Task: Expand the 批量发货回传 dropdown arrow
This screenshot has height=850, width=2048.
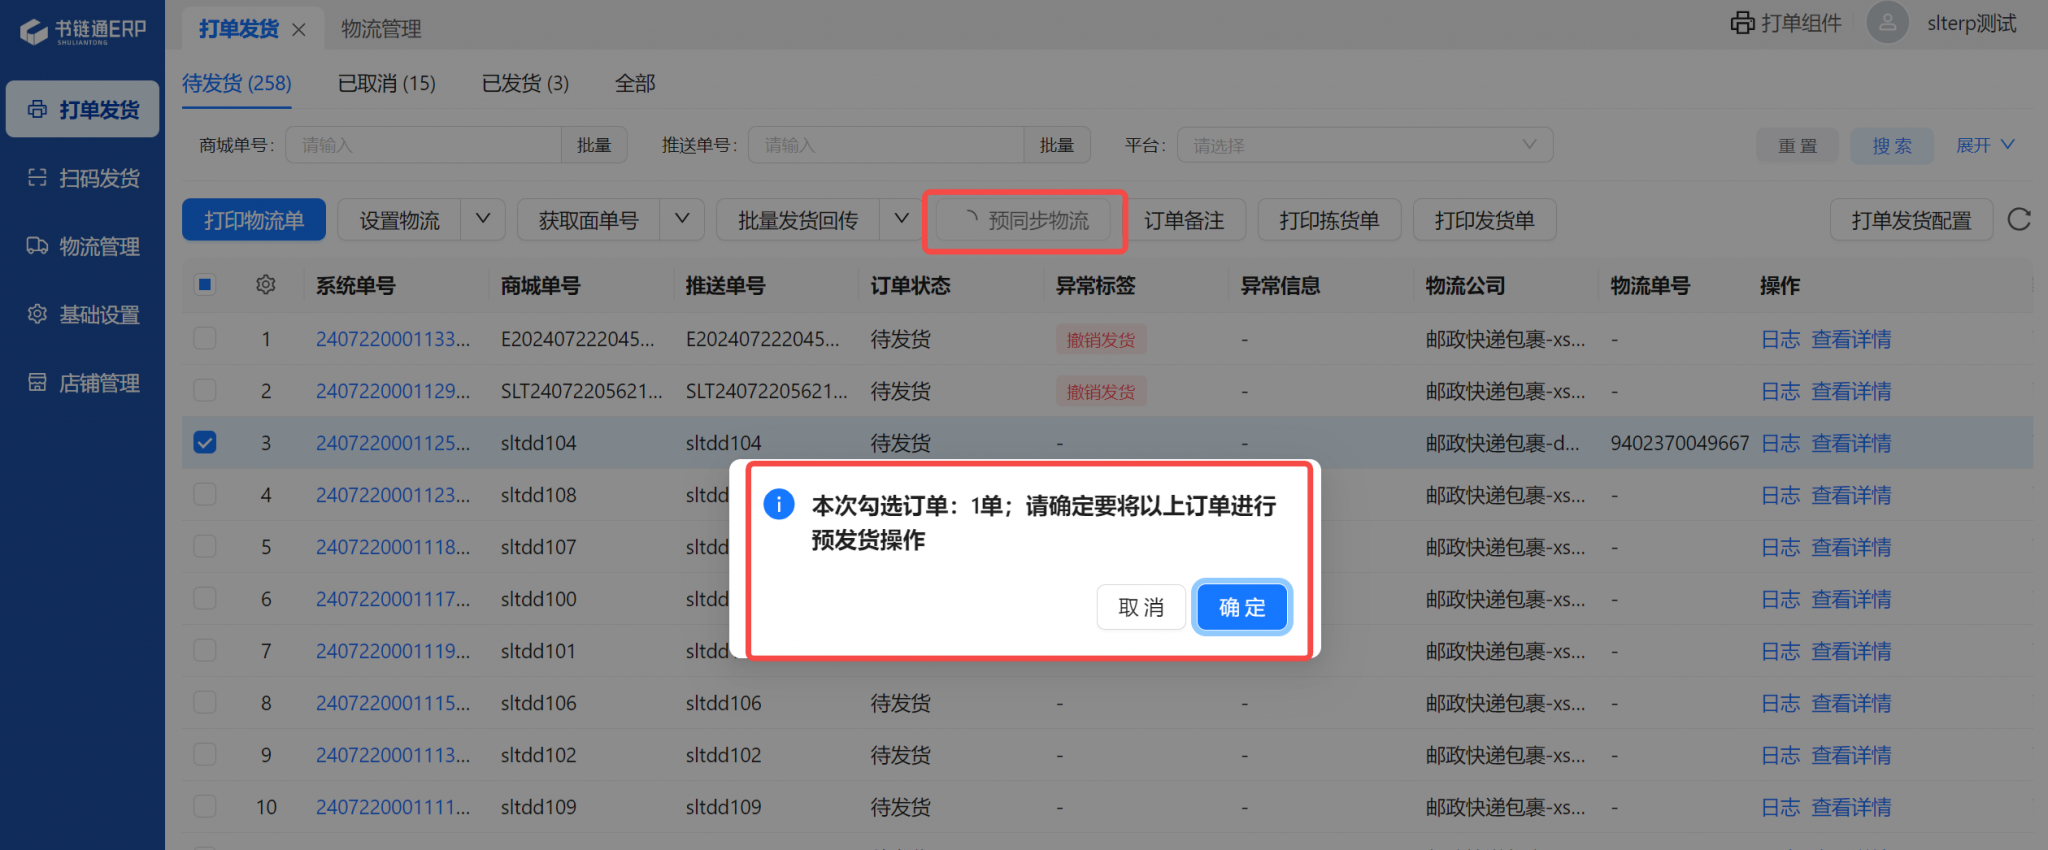Action: click(x=901, y=219)
